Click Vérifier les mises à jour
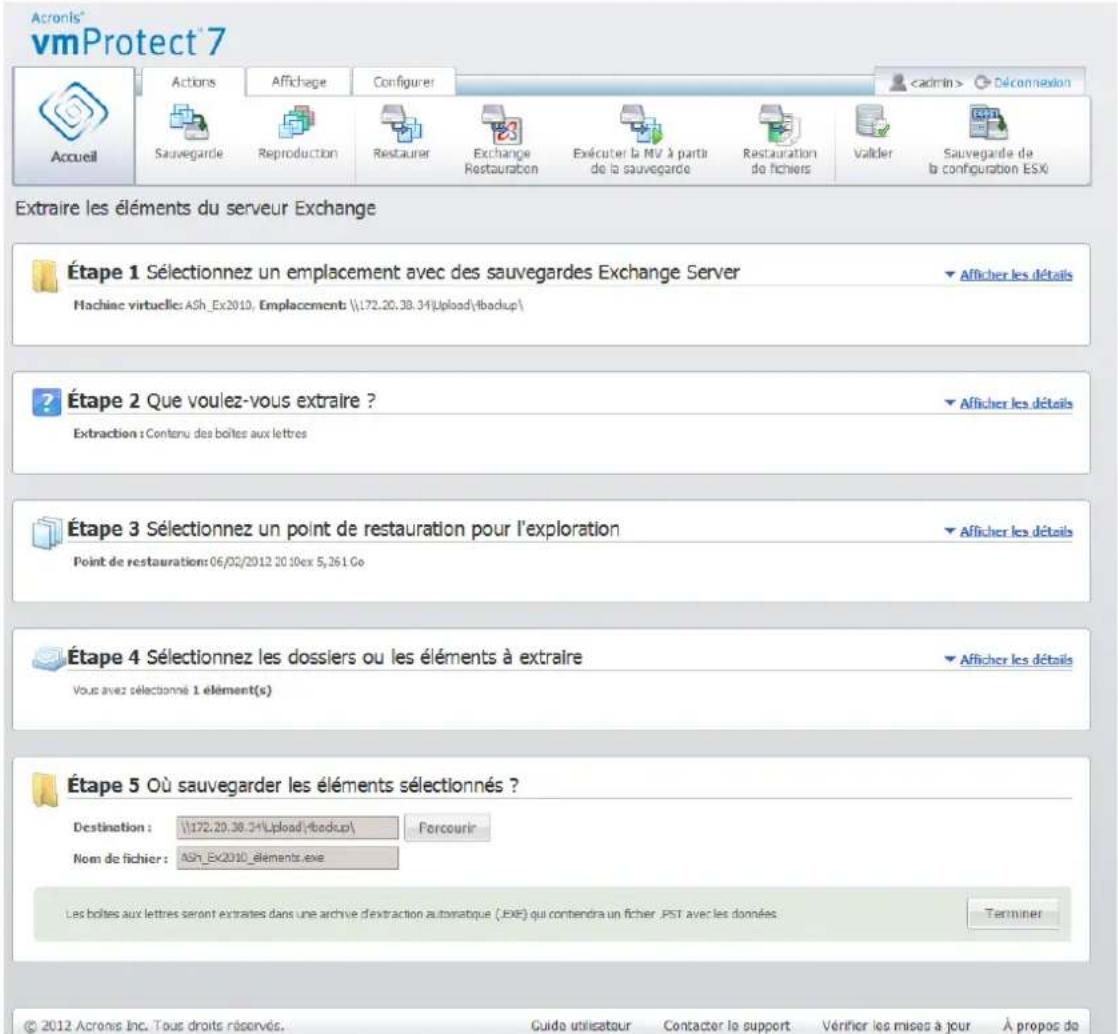Viewport: 1118px width, 1034px height. click(896, 1025)
